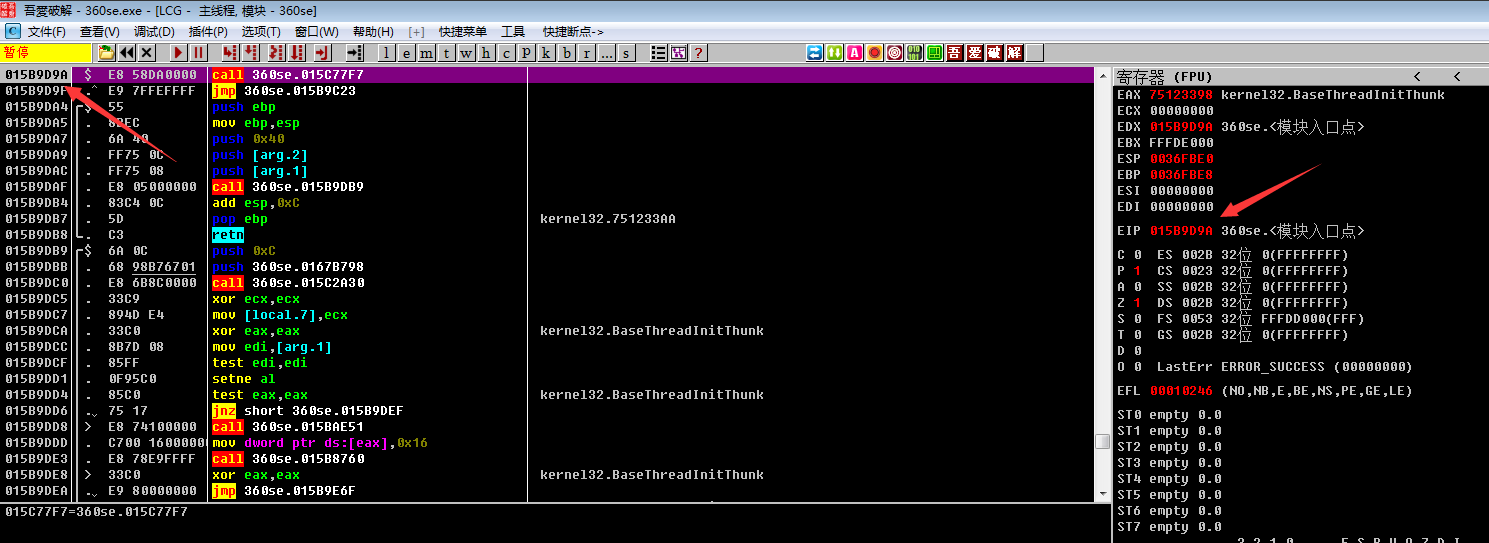The width and height of the screenshot is (1489, 543).
Task: Click the first '<' arrow in register header
Action: pyautogui.click(x=1417, y=76)
